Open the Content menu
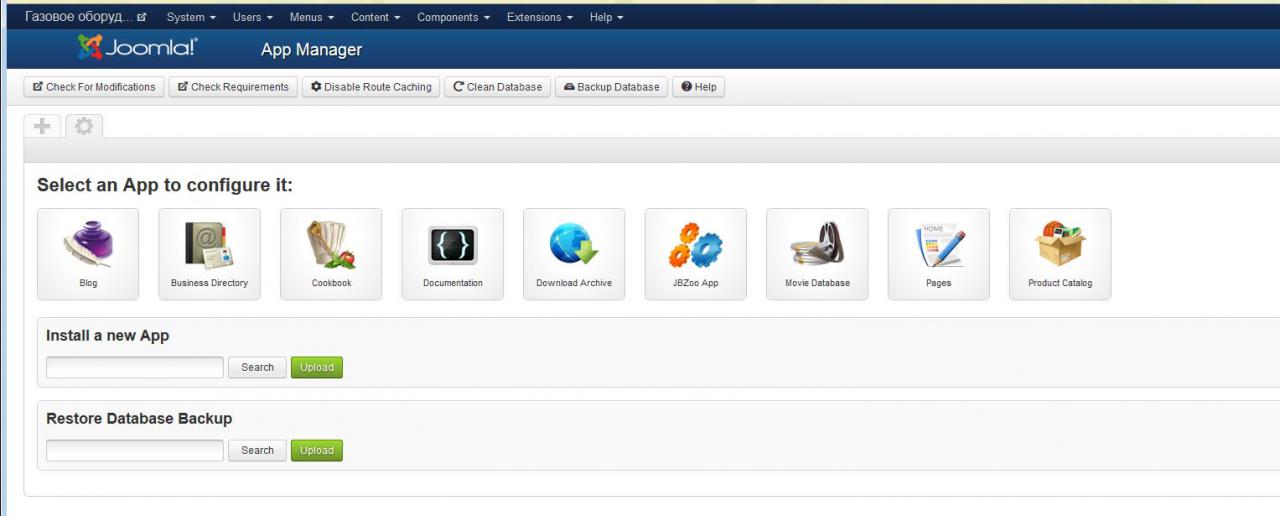1280x516 pixels. point(375,17)
